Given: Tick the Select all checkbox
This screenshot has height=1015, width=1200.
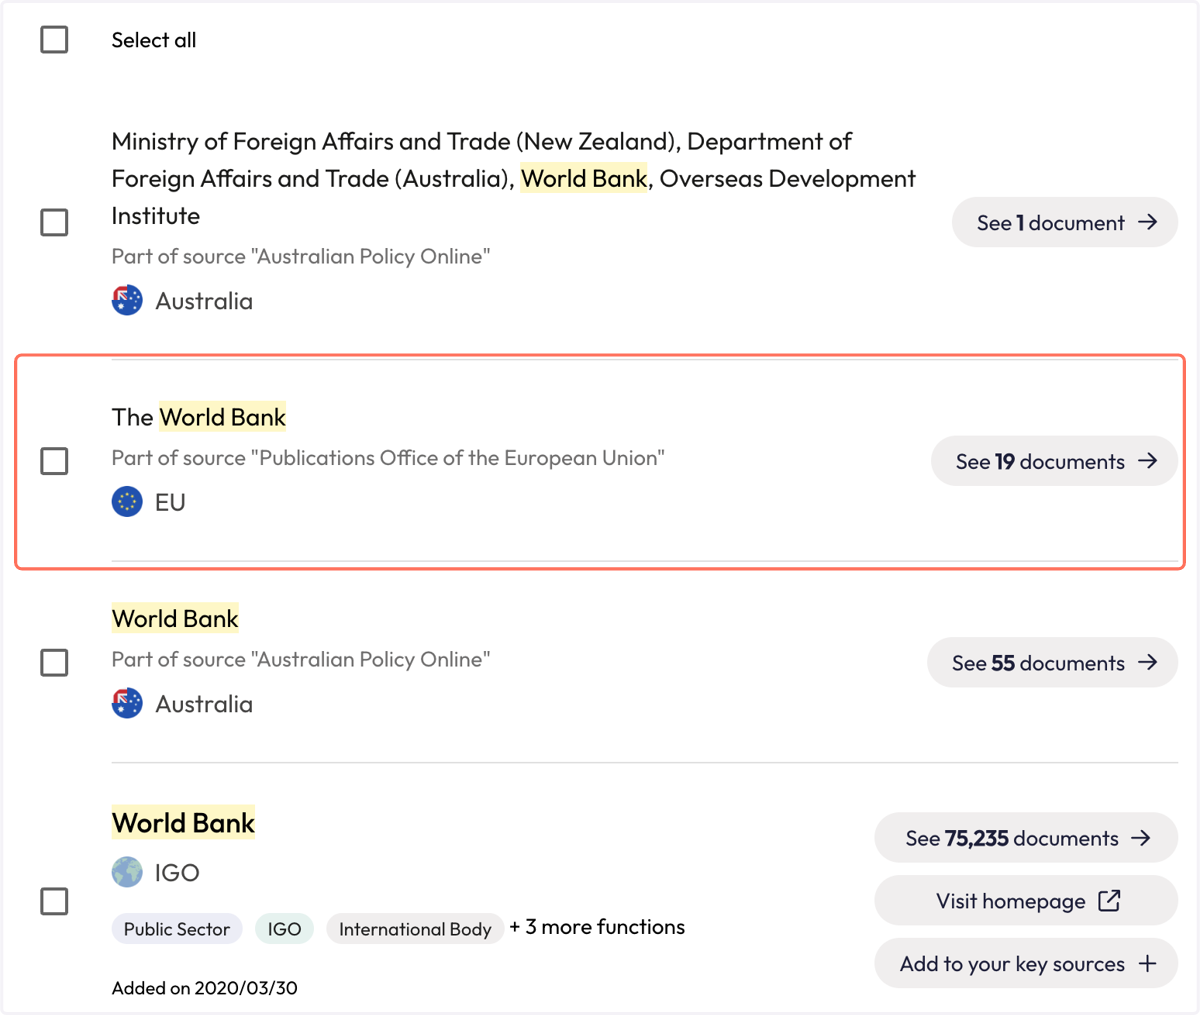Looking at the screenshot, I should click(x=54, y=40).
